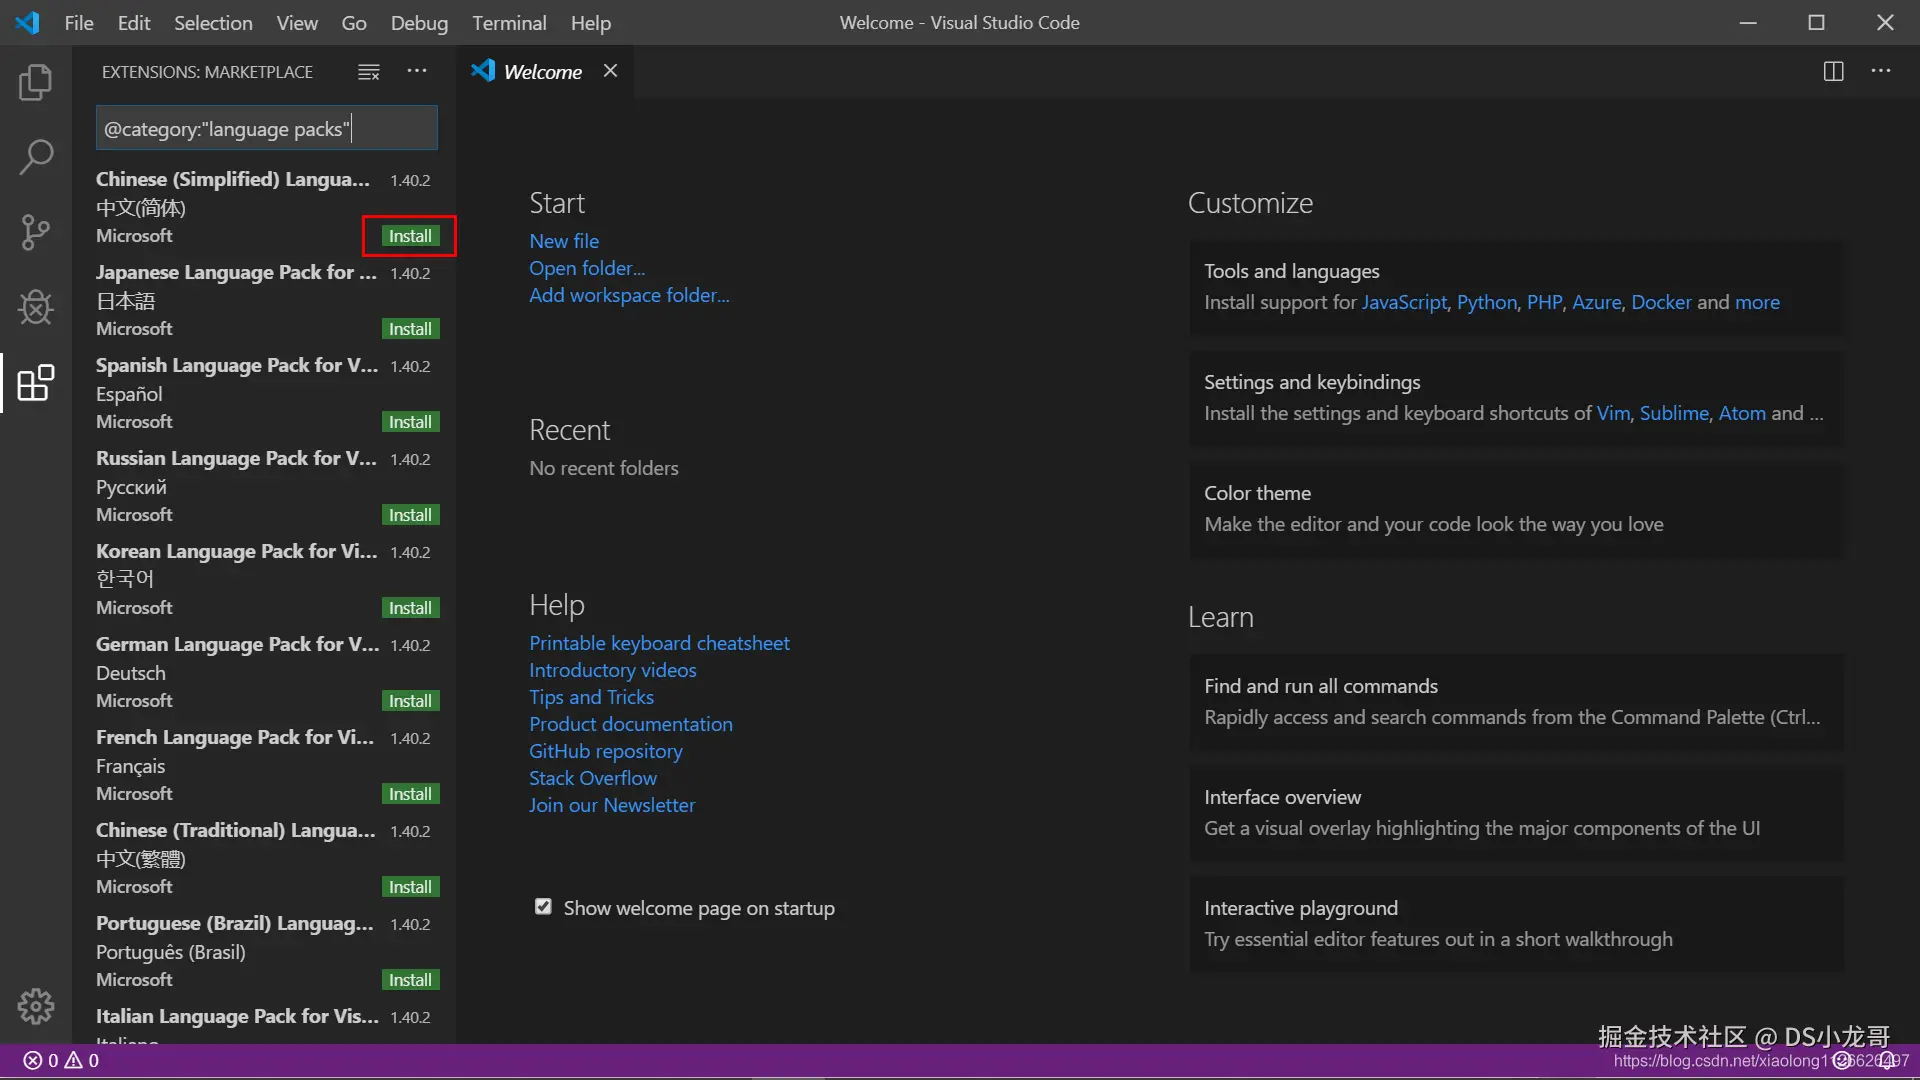
Task: Install the Japanese Language Pack
Action: click(410, 329)
